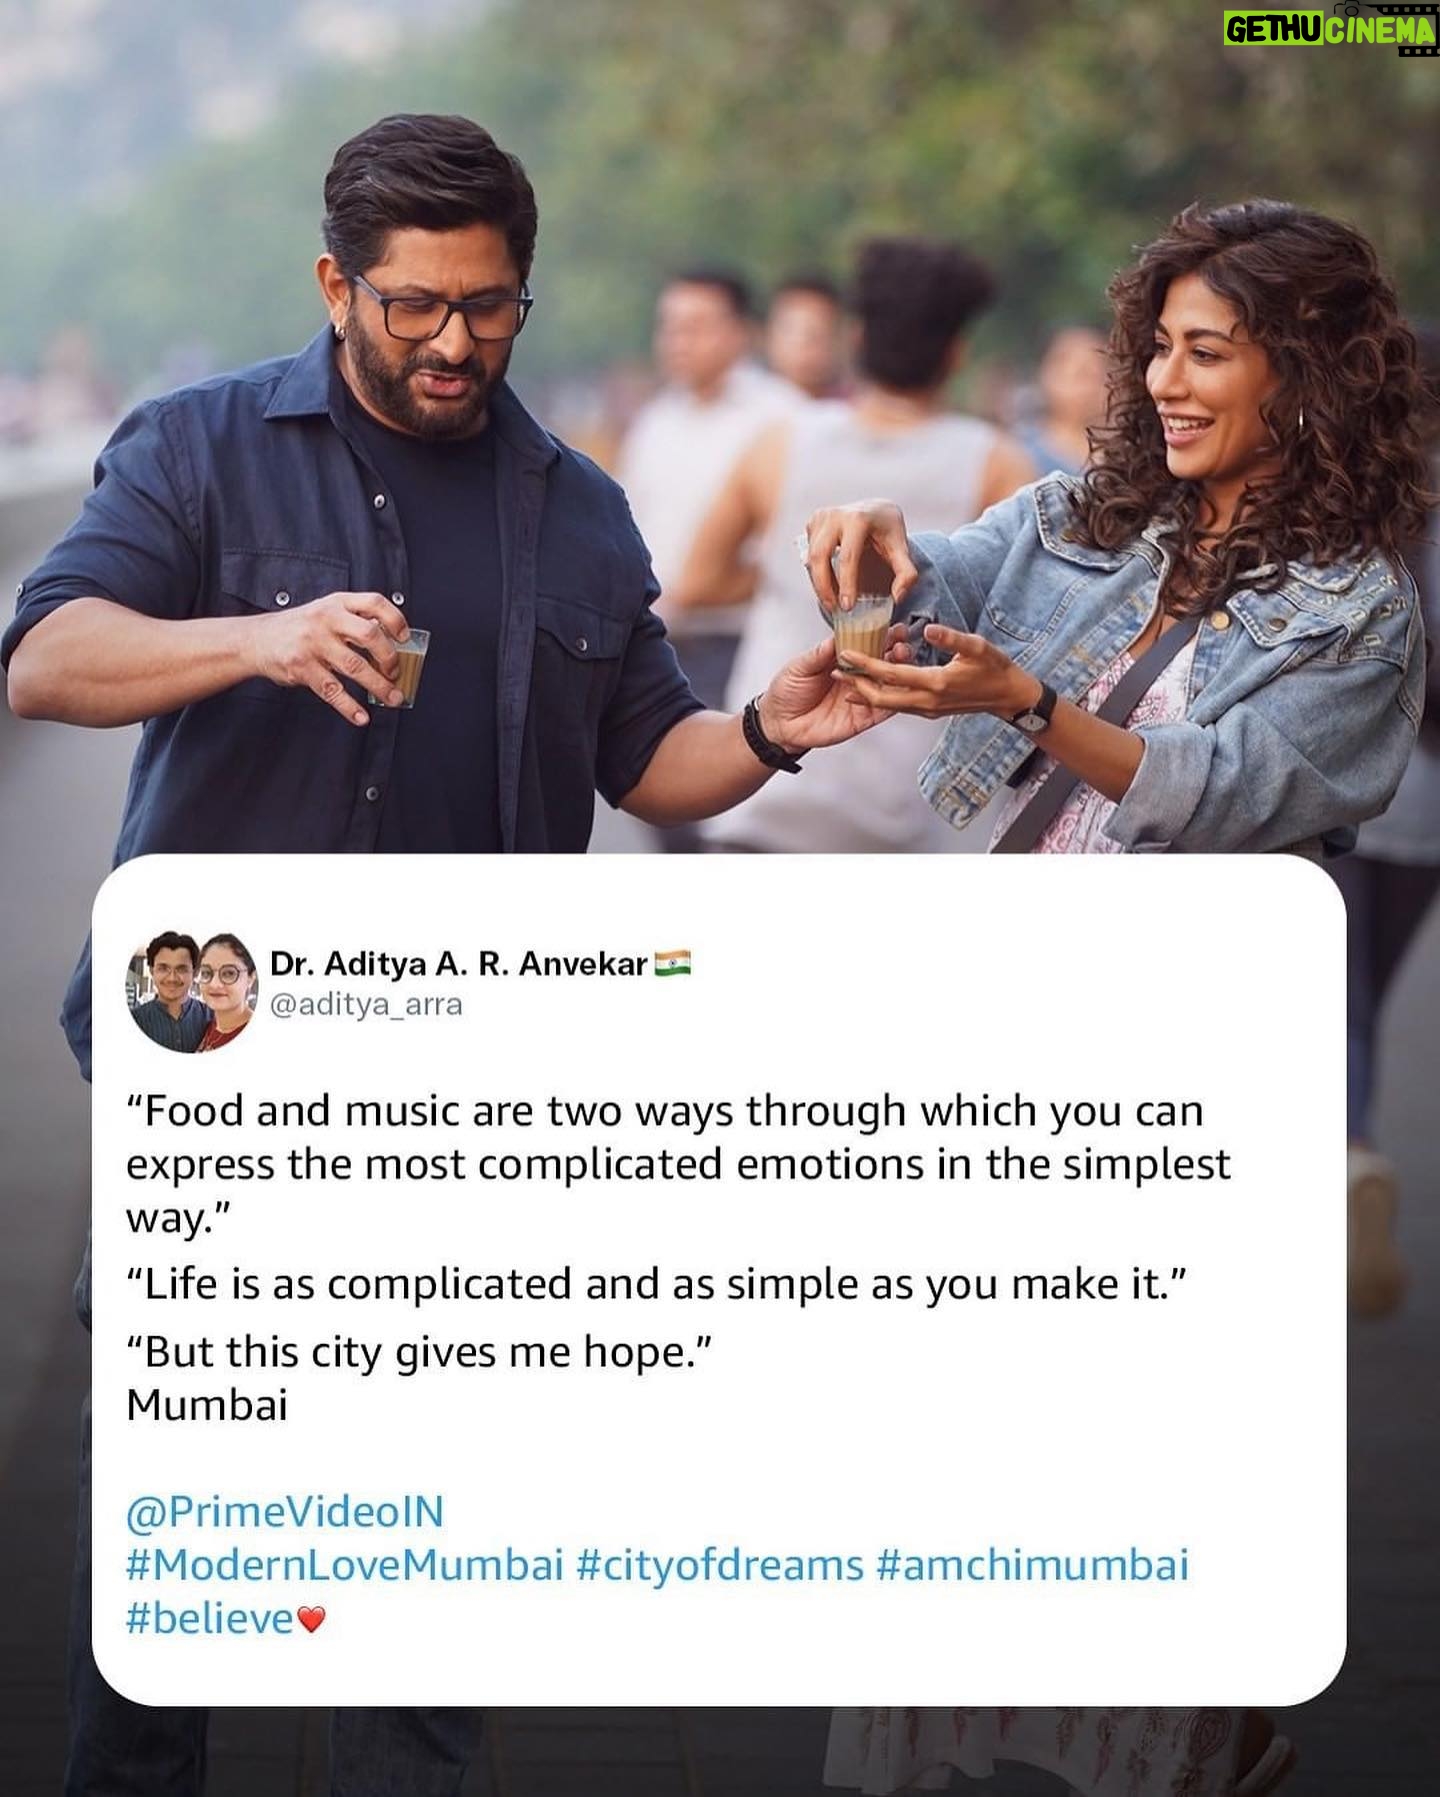Open the #cityofdreams hashtag
This screenshot has width=1440, height=1797.
click(720, 1565)
